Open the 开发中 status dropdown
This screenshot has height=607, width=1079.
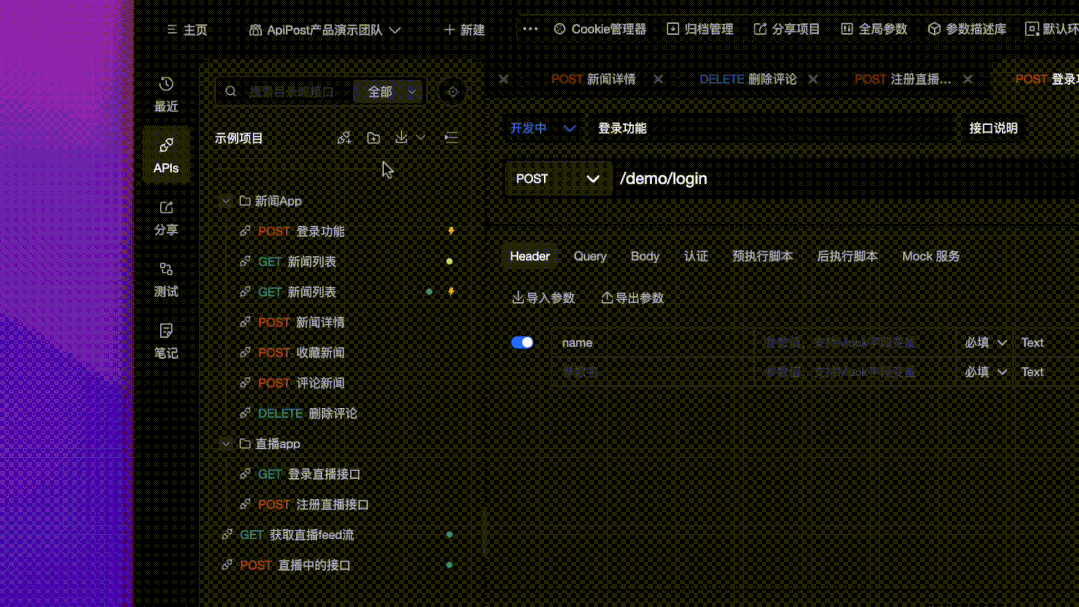point(541,129)
